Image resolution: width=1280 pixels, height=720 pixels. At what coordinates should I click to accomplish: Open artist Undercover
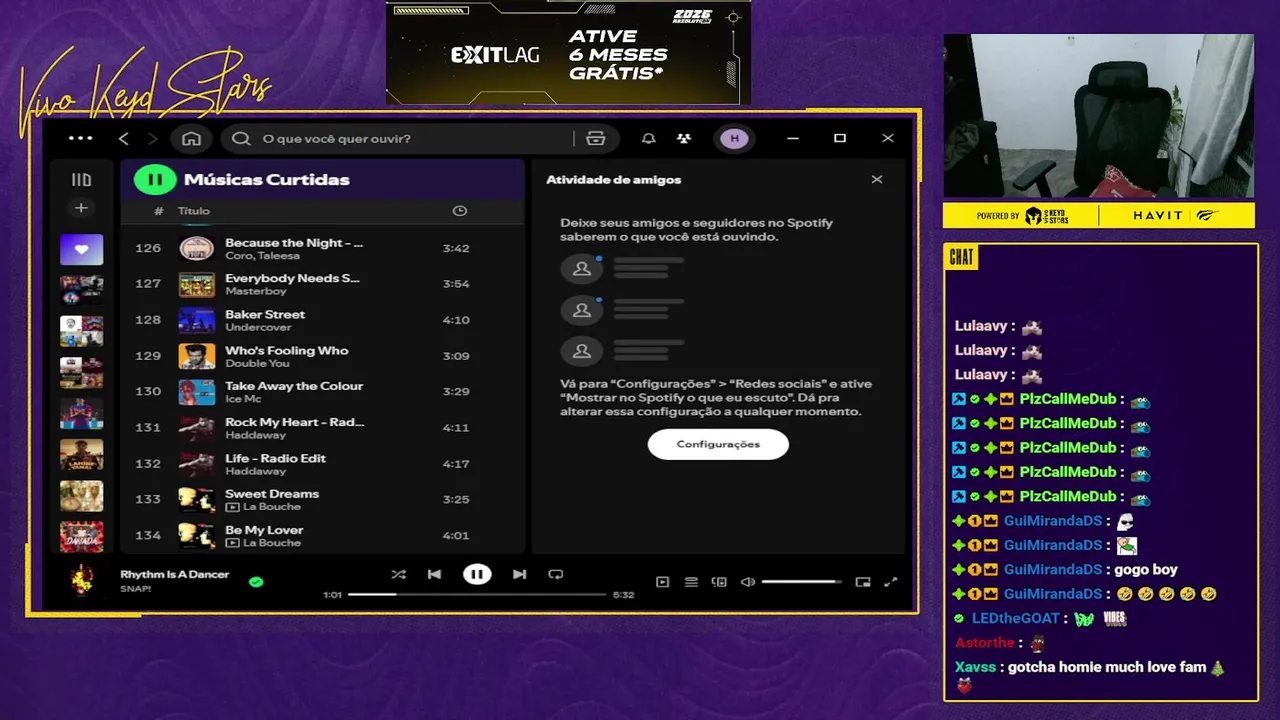(258, 327)
